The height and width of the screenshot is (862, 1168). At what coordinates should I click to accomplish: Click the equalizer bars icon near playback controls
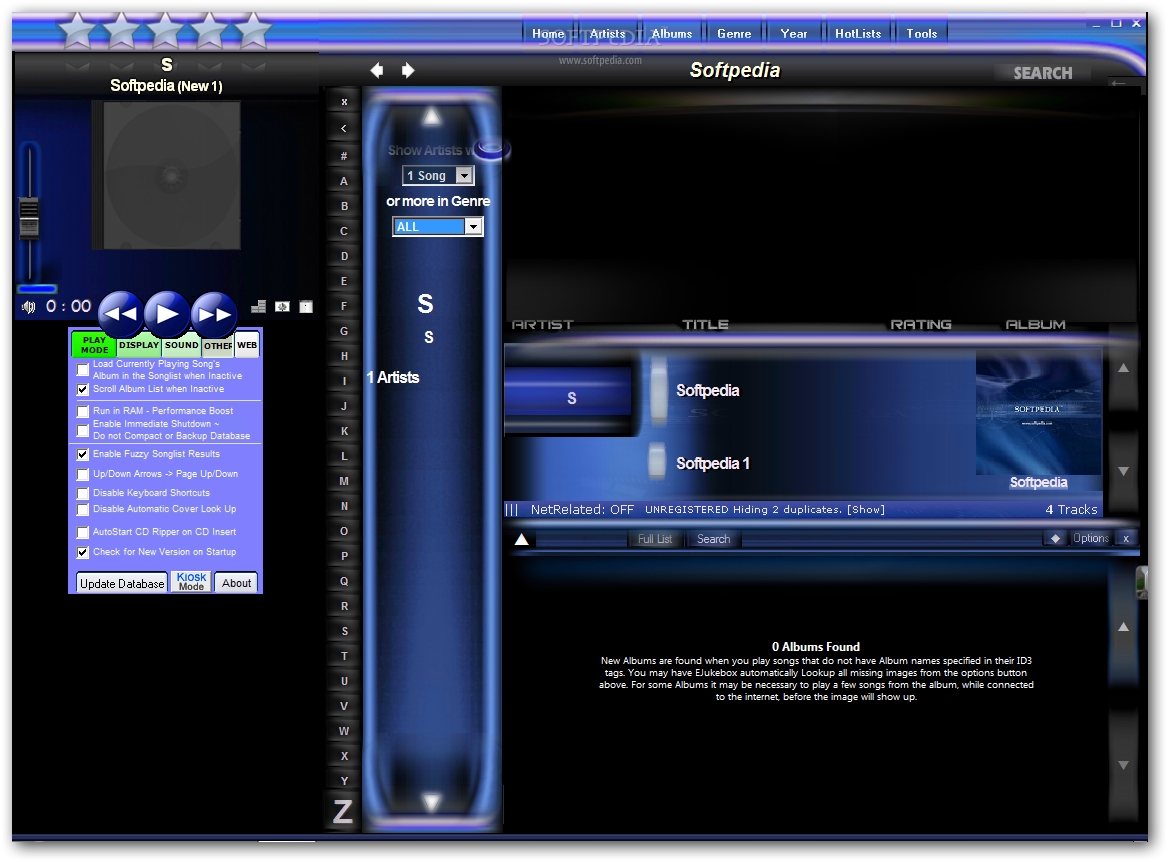(258, 306)
